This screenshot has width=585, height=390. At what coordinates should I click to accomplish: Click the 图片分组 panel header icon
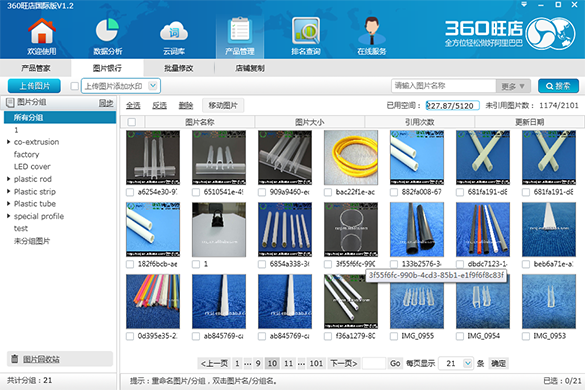[10, 103]
